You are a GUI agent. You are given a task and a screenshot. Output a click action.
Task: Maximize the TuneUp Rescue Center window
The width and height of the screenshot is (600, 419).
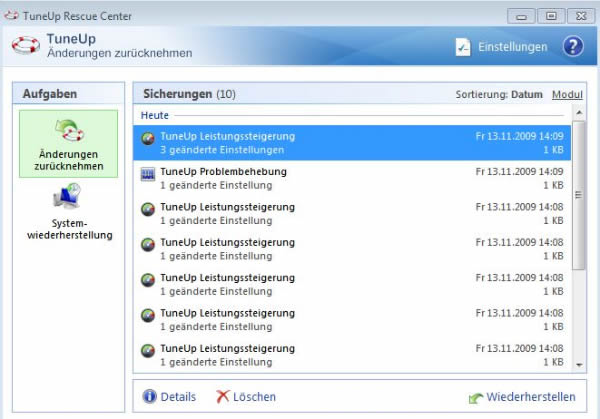[551, 16]
